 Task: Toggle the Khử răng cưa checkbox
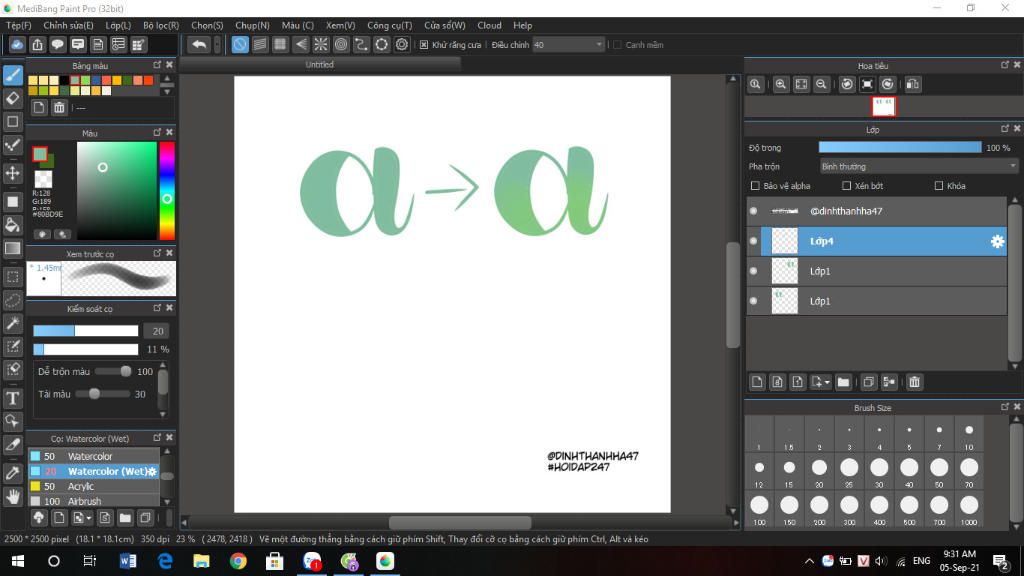[424, 45]
